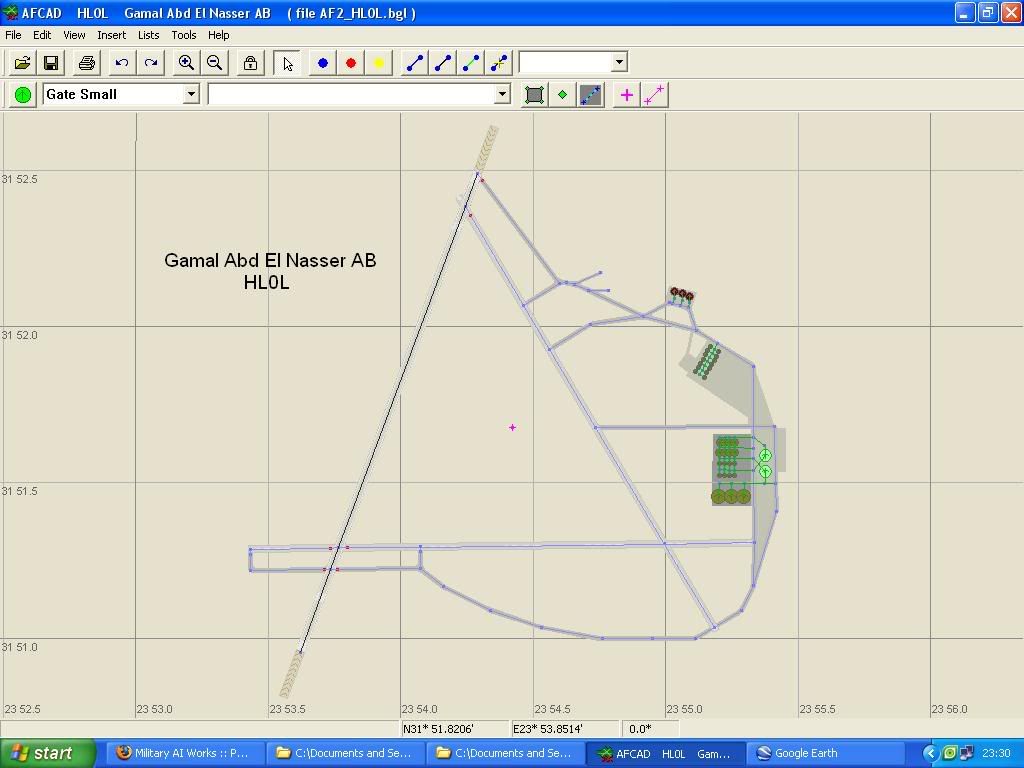Redo the last undone edit
This screenshot has width=1024, height=768.
[151, 63]
